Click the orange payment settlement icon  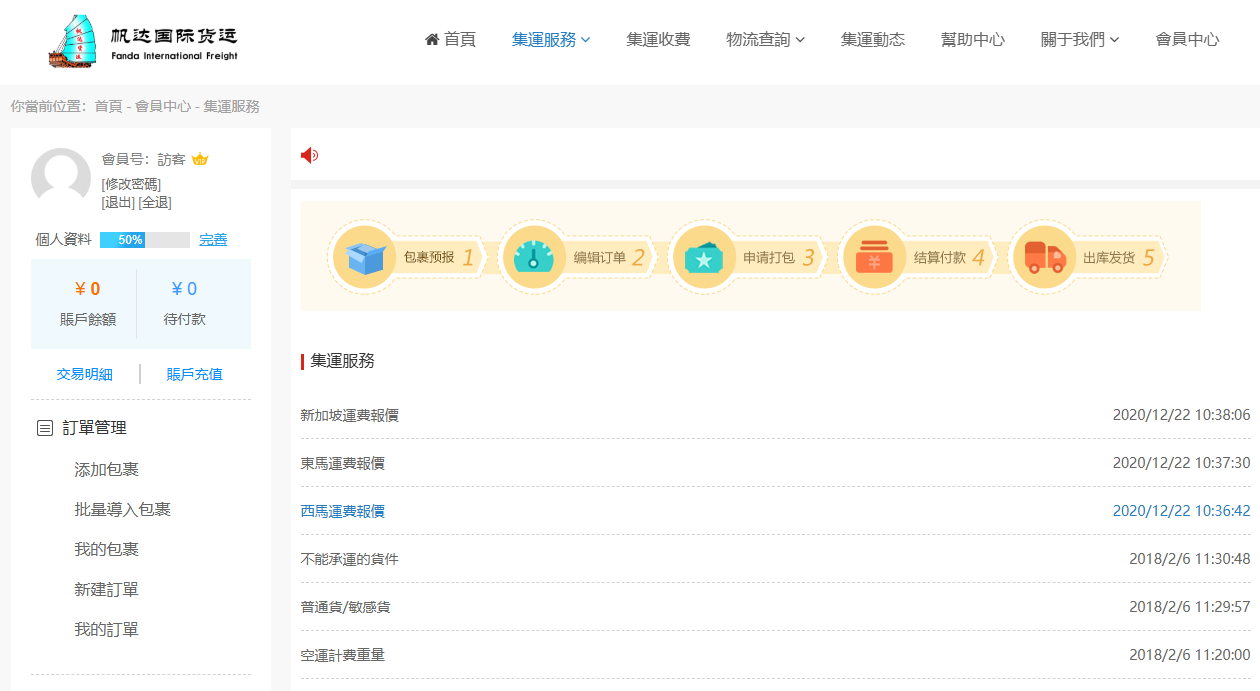874,257
